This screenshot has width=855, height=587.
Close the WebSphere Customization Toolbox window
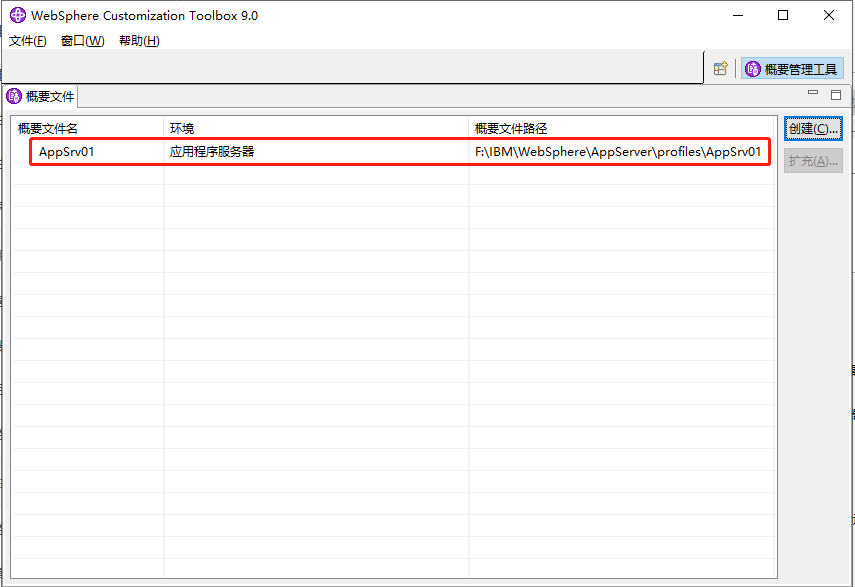[829, 15]
